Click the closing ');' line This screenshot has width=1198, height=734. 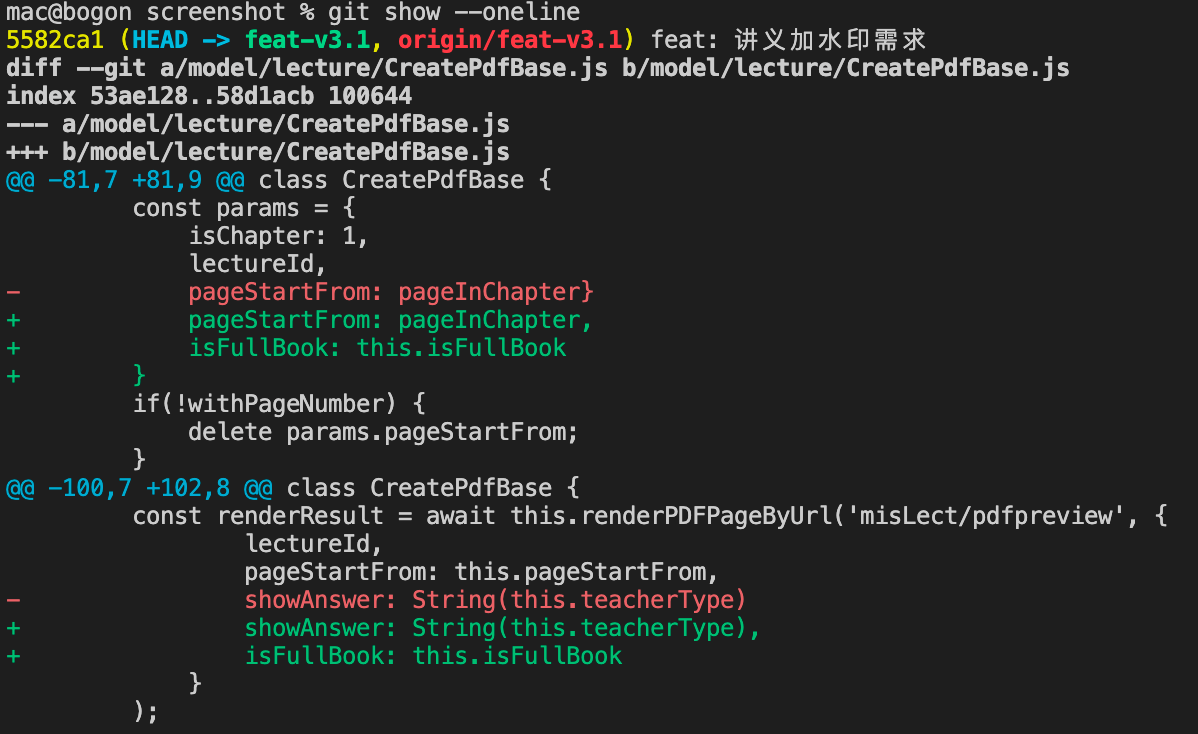146,712
